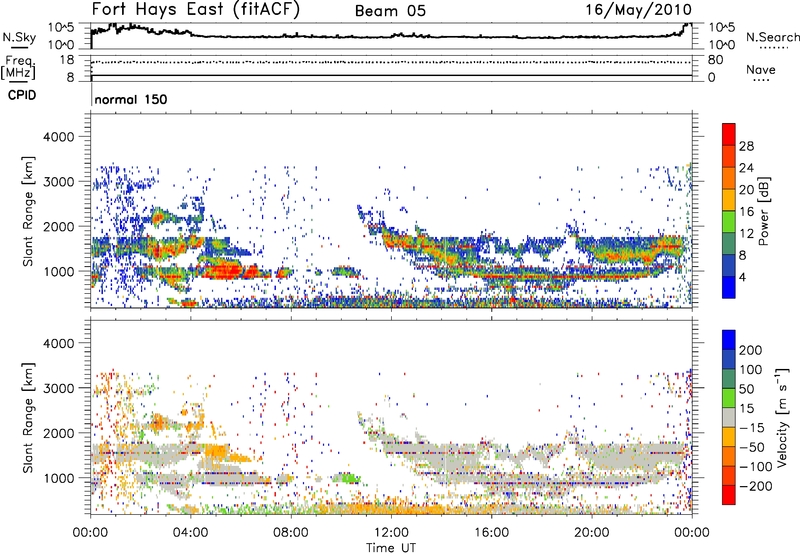Image resolution: width=800 pixels, height=554 pixels.
Task: Select the 'CPID' row label
Action: point(22,95)
